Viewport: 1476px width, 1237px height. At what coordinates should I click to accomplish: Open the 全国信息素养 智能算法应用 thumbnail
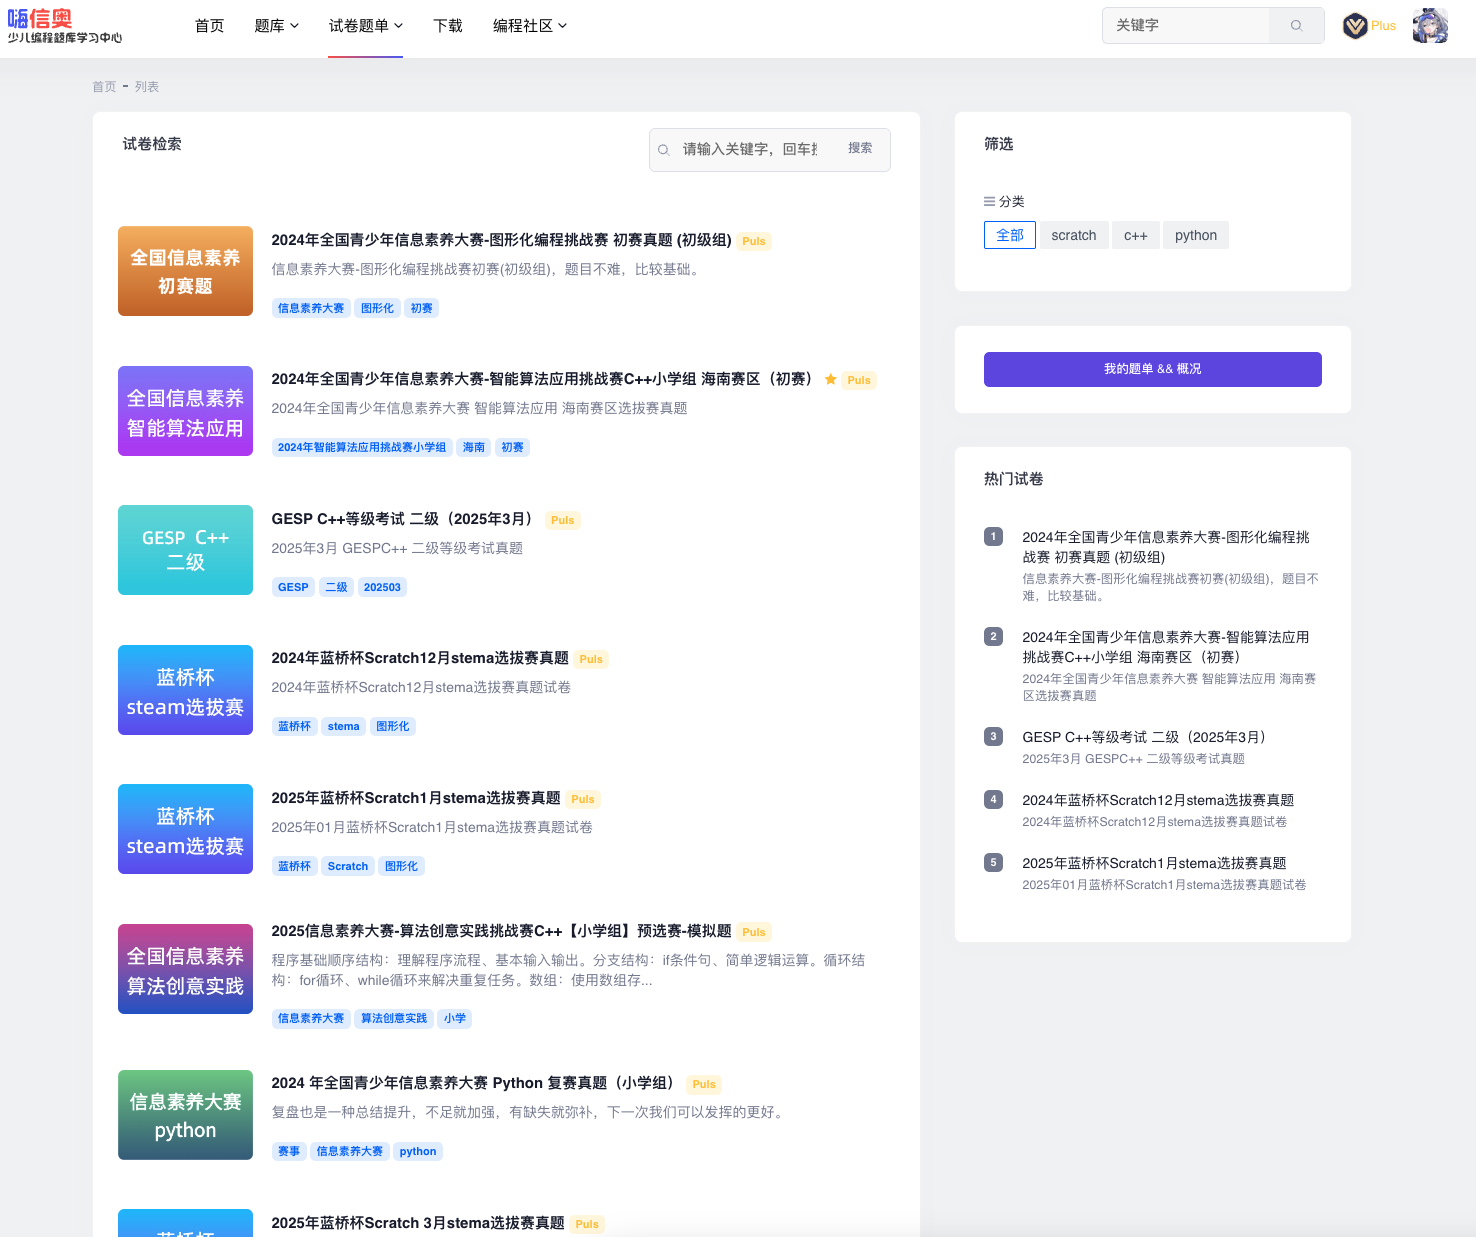tap(185, 411)
